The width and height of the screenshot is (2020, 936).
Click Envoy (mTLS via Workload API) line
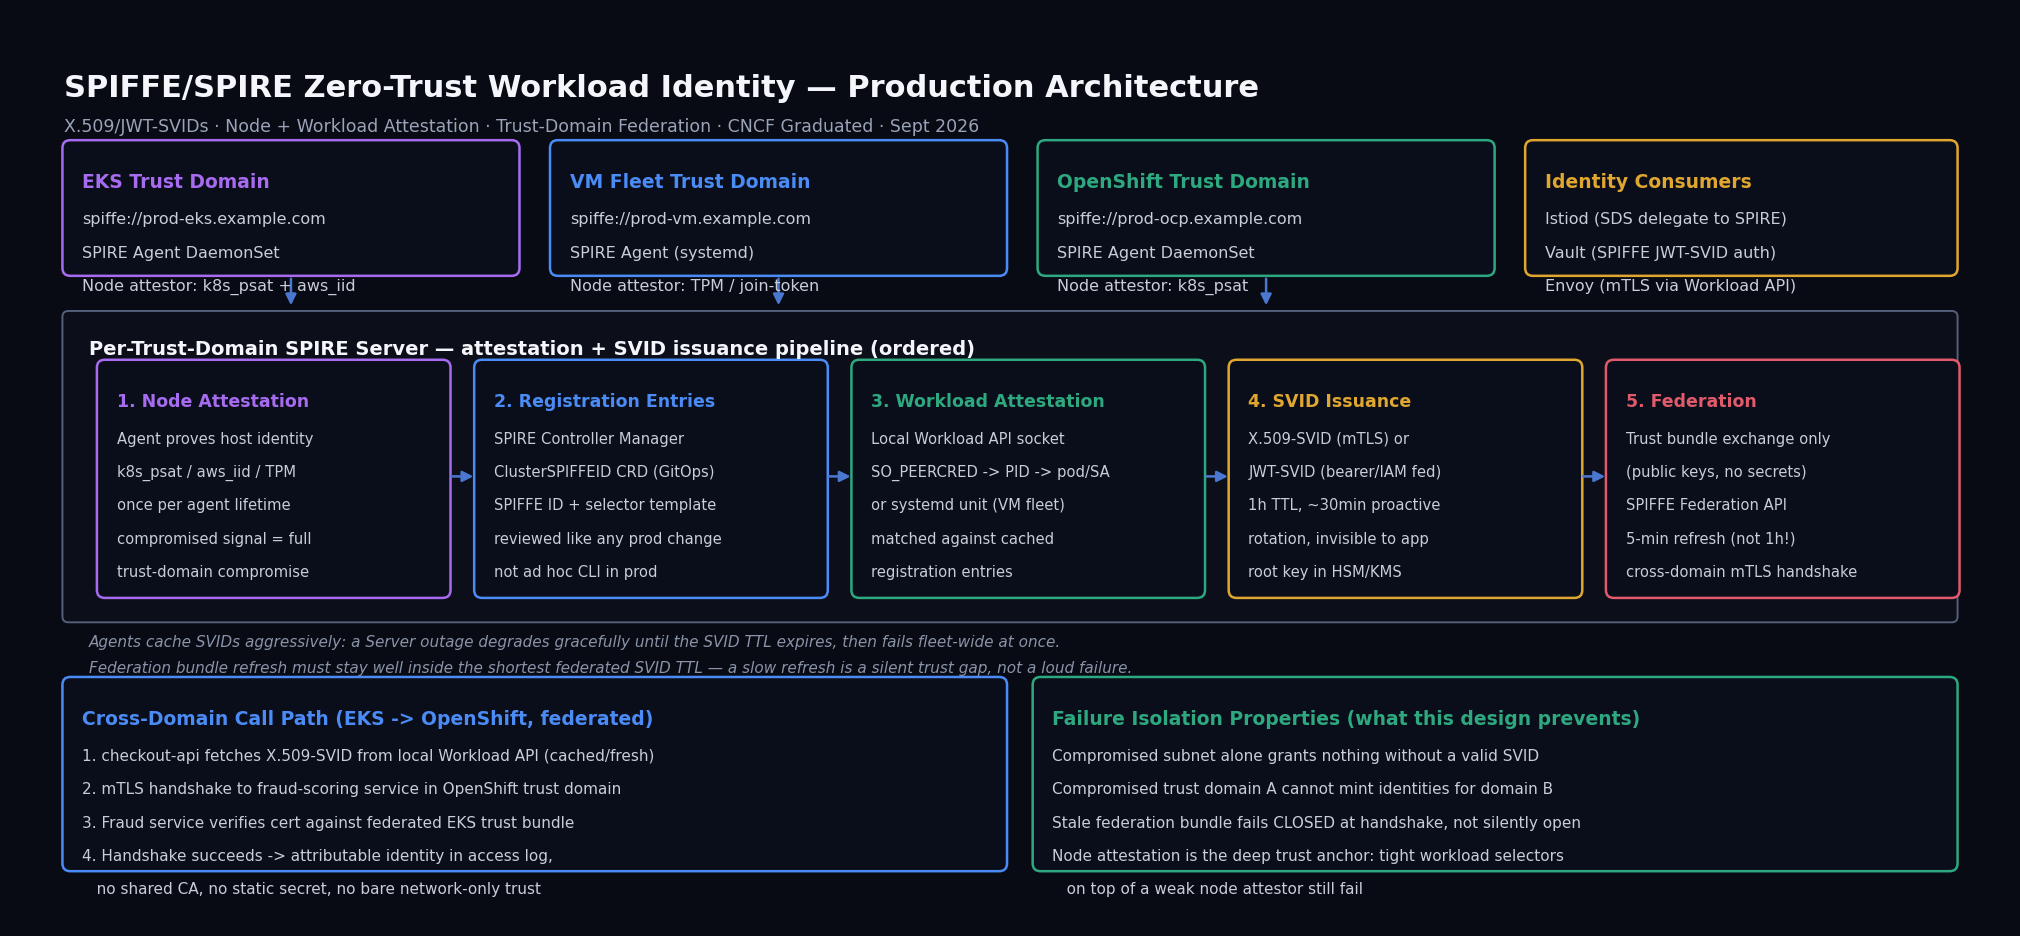[x=1670, y=286]
